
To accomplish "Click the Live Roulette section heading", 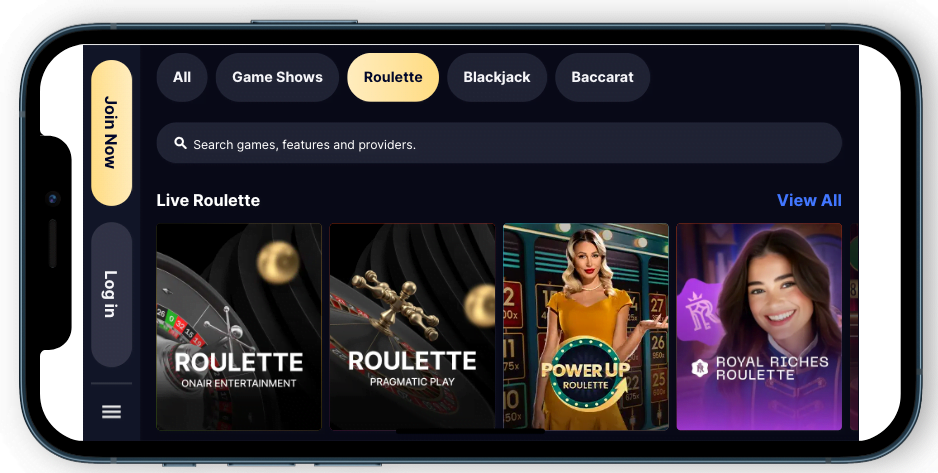I will [x=208, y=200].
